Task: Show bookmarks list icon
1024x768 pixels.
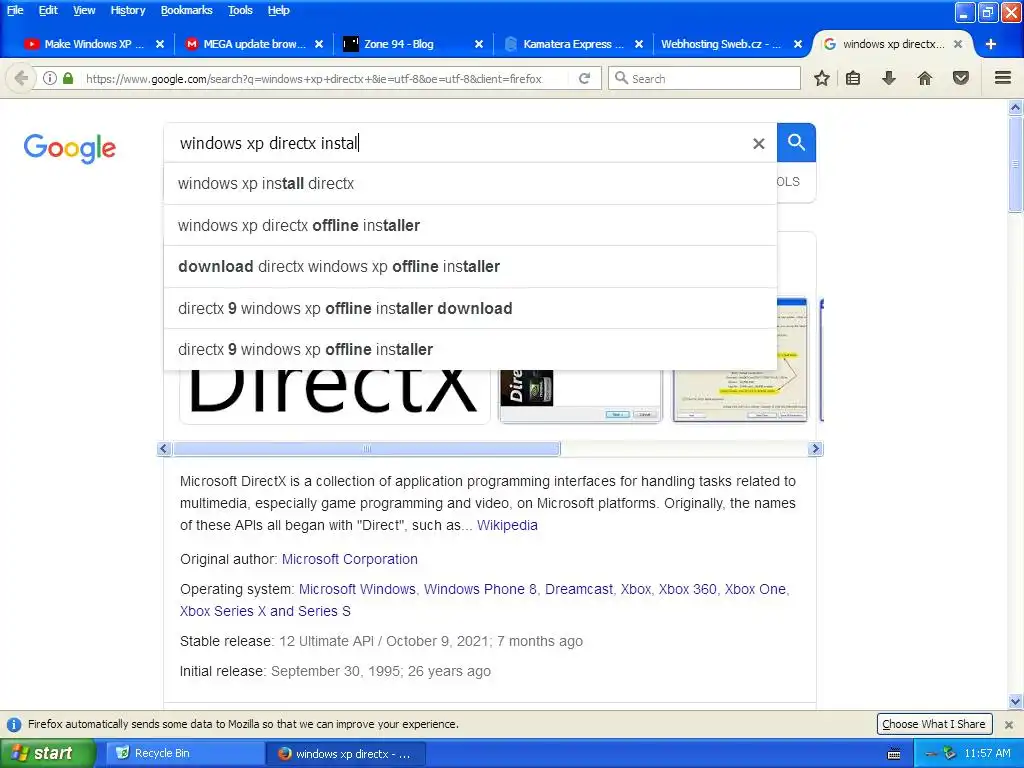Action: click(853, 78)
